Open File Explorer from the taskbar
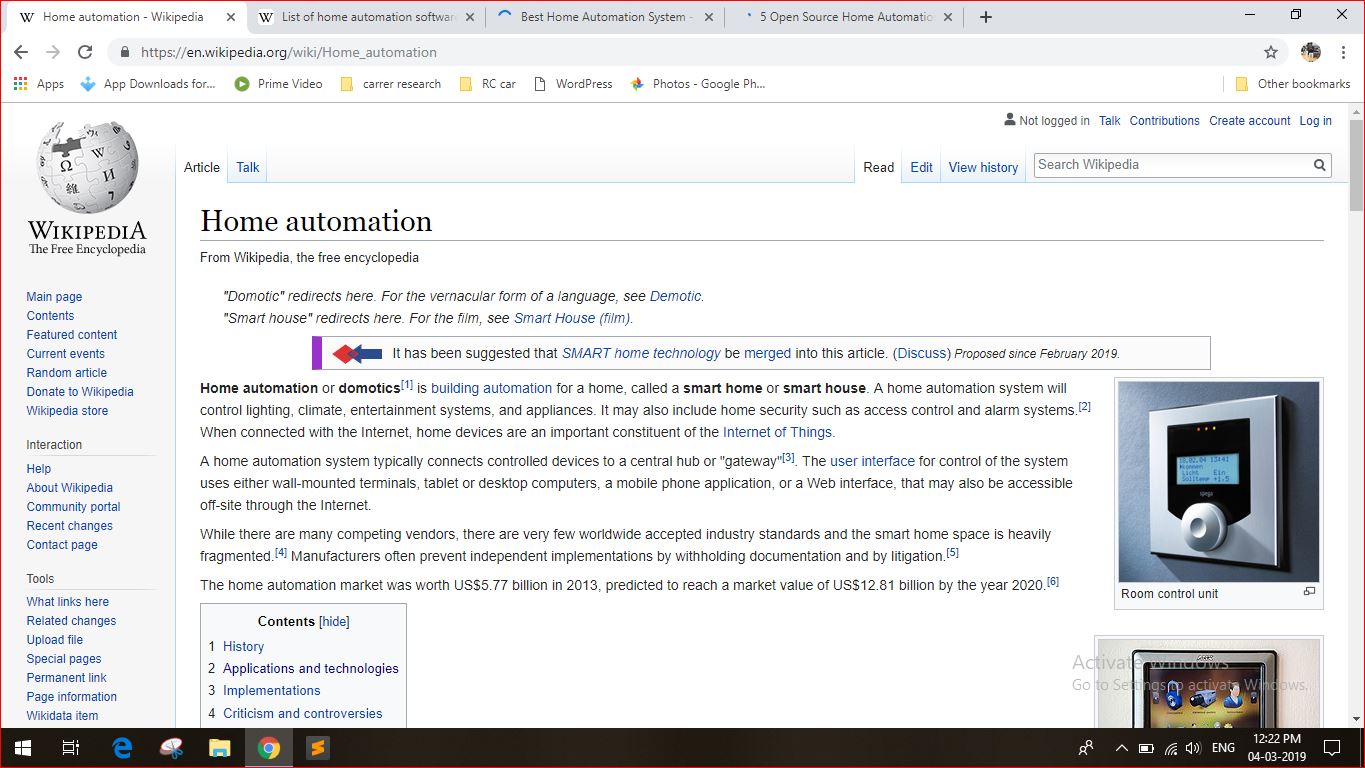Image resolution: width=1365 pixels, height=768 pixels. tap(219, 748)
